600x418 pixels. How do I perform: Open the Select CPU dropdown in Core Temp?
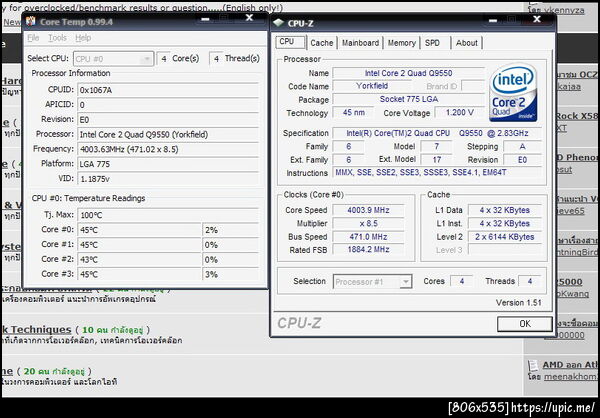tap(114, 59)
